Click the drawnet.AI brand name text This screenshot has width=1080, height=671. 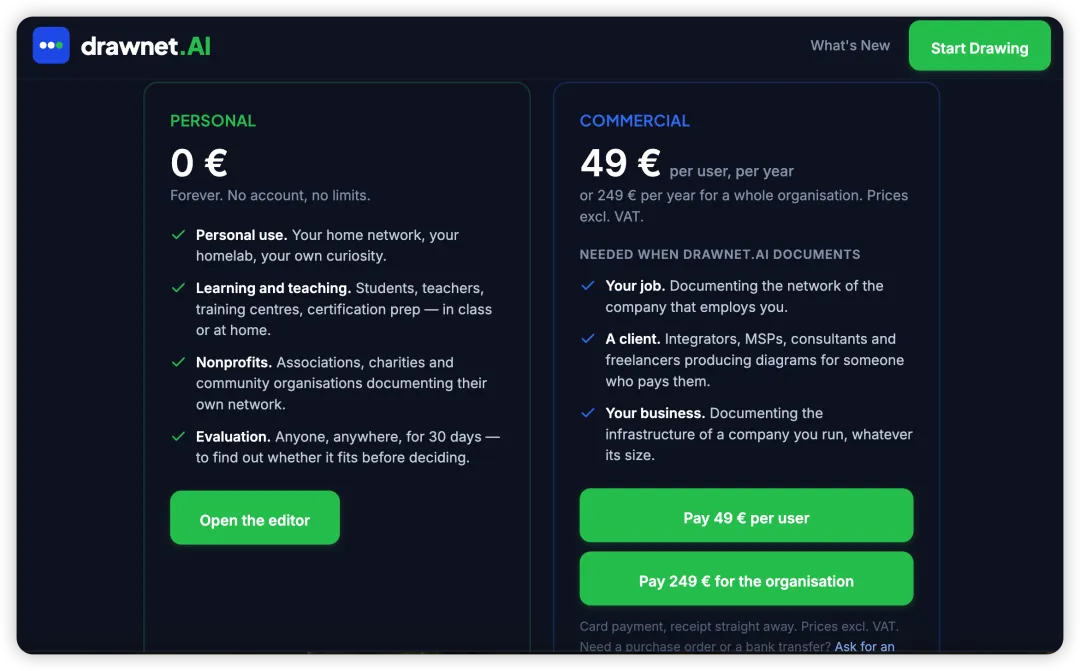tap(145, 46)
